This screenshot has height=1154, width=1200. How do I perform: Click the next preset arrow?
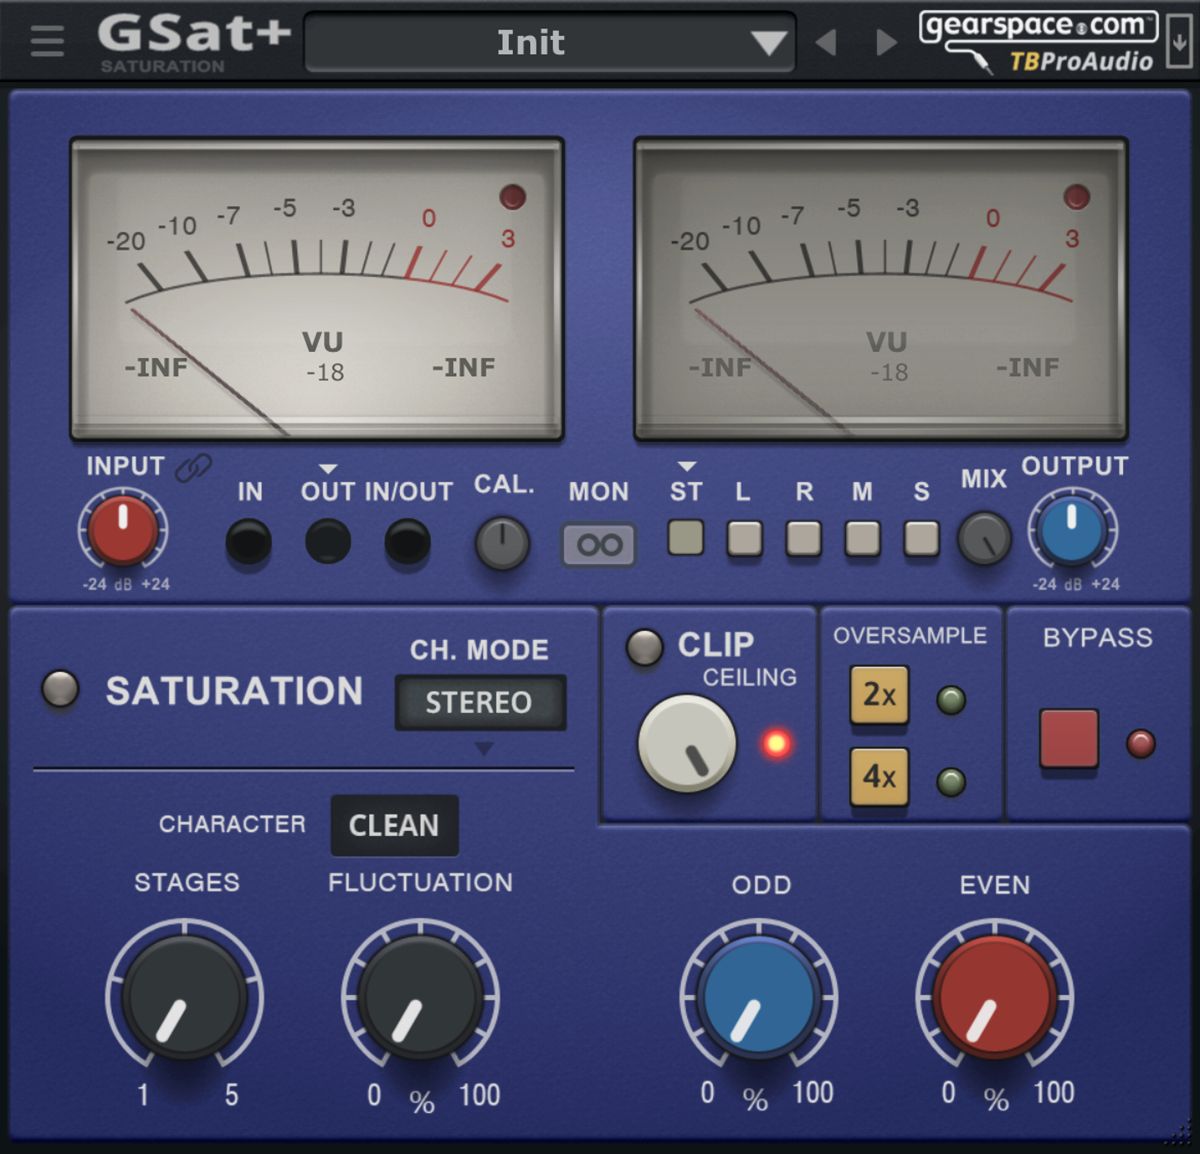coord(885,42)
